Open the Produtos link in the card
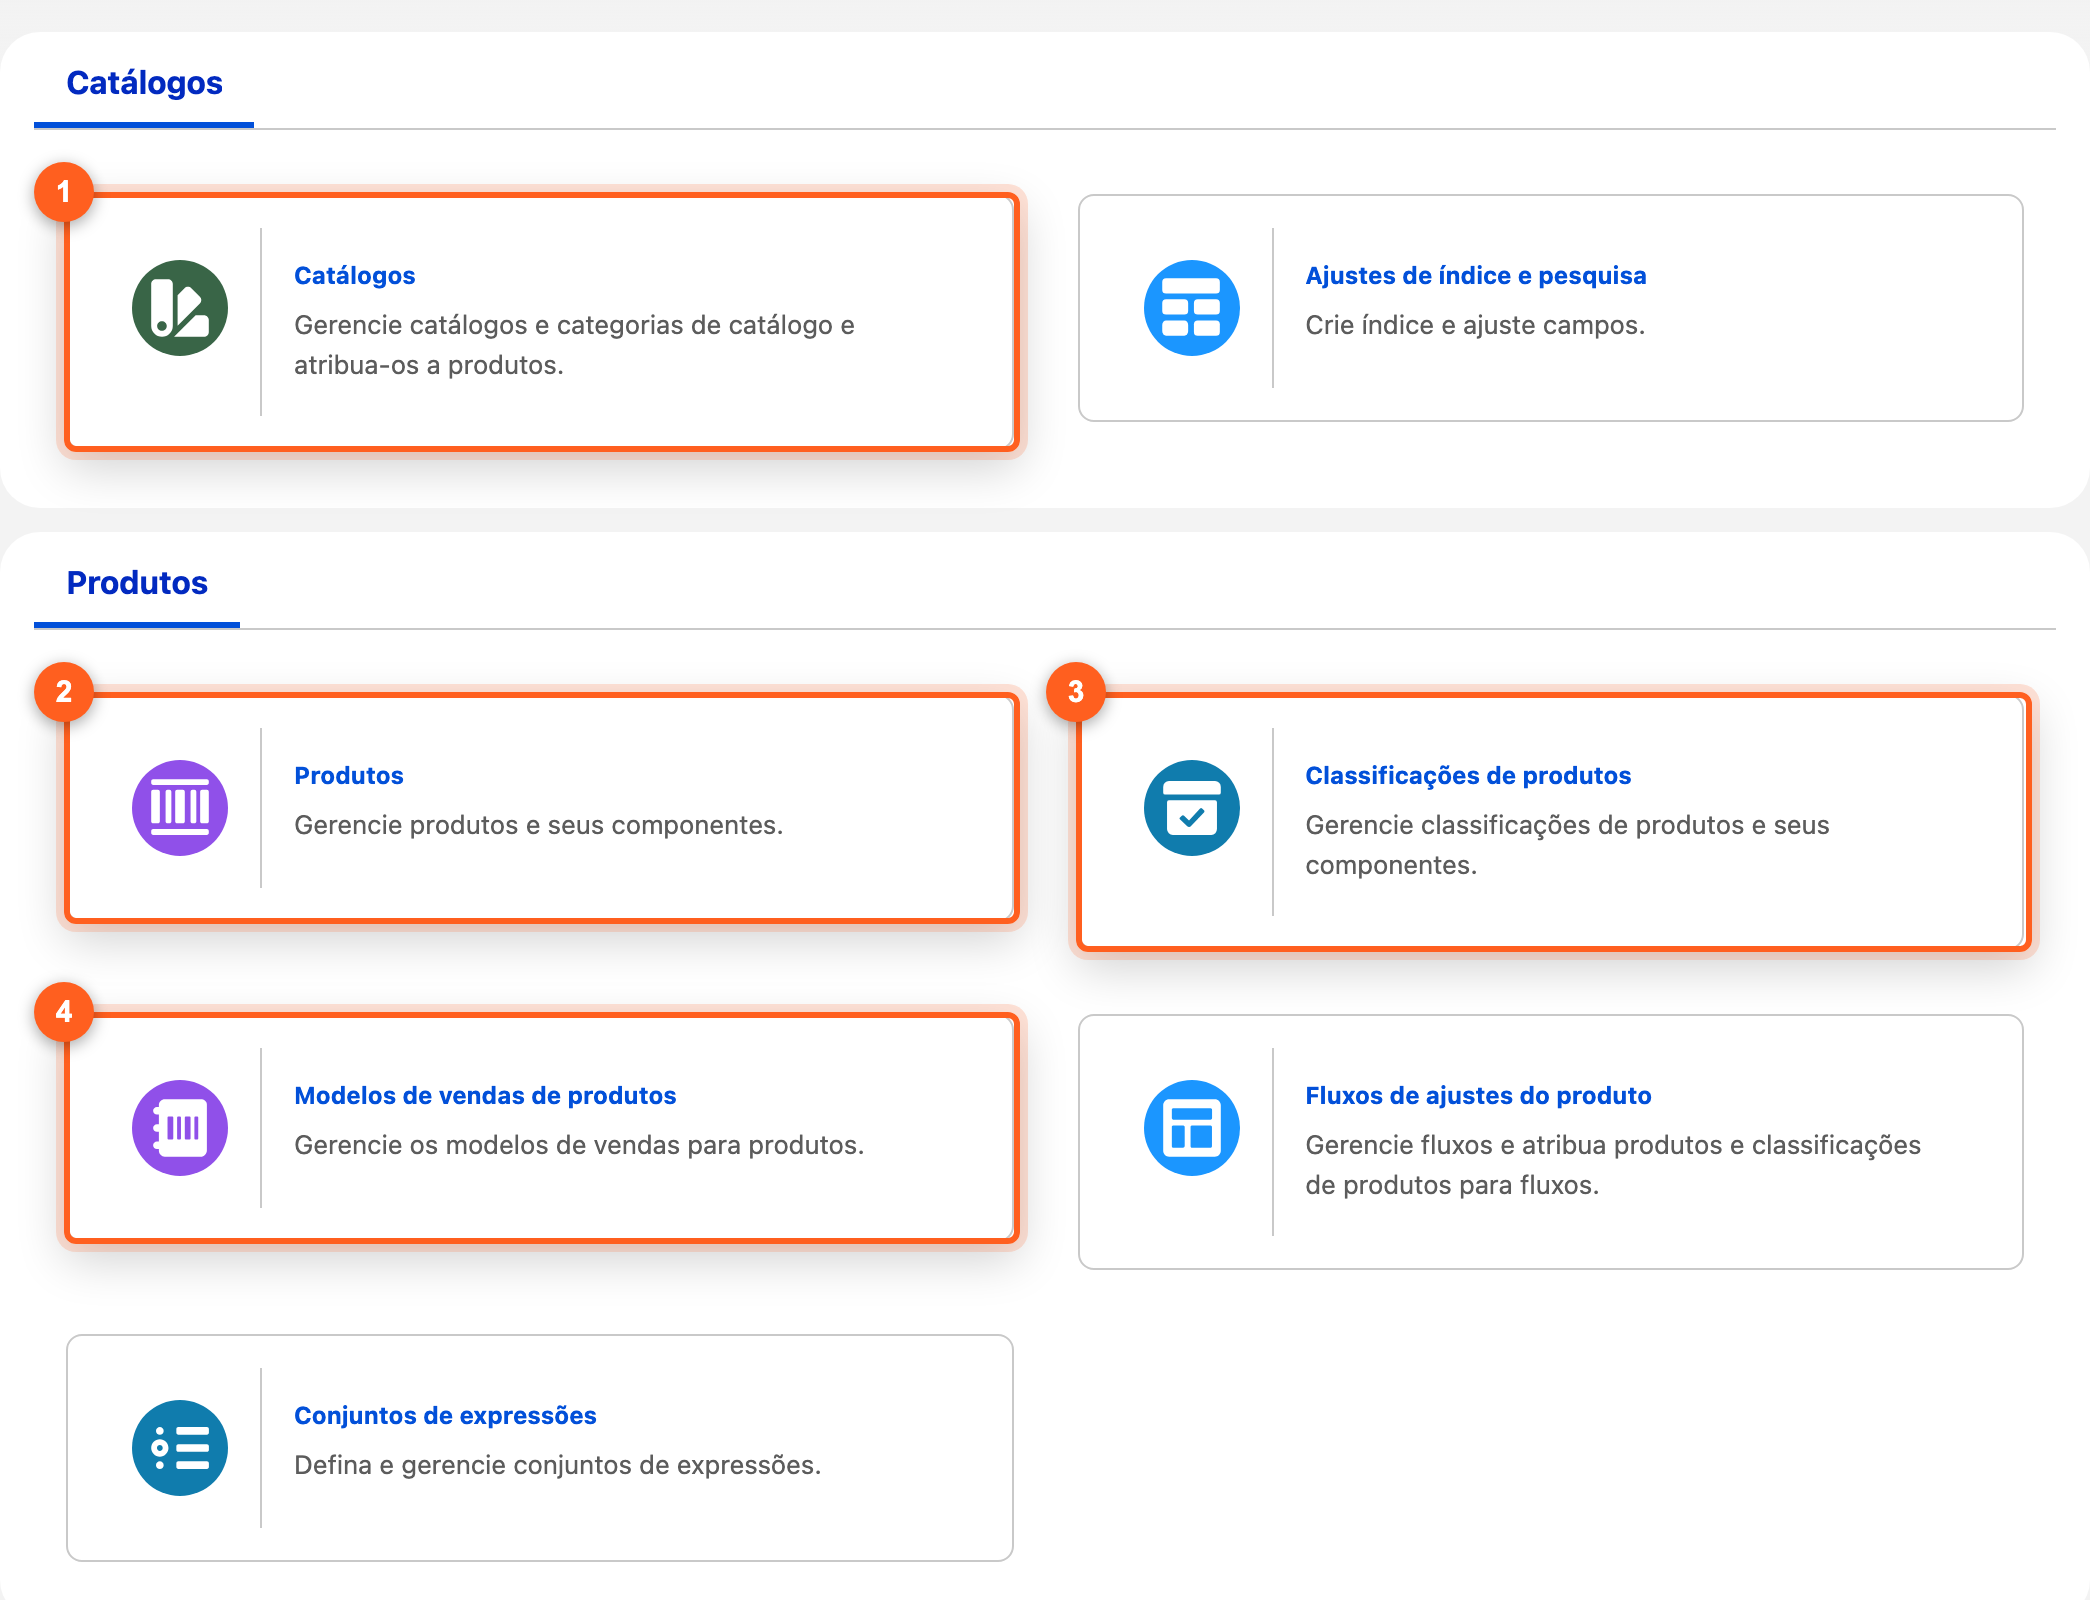Viewport: 2090px width, 1600px height. 348,775
